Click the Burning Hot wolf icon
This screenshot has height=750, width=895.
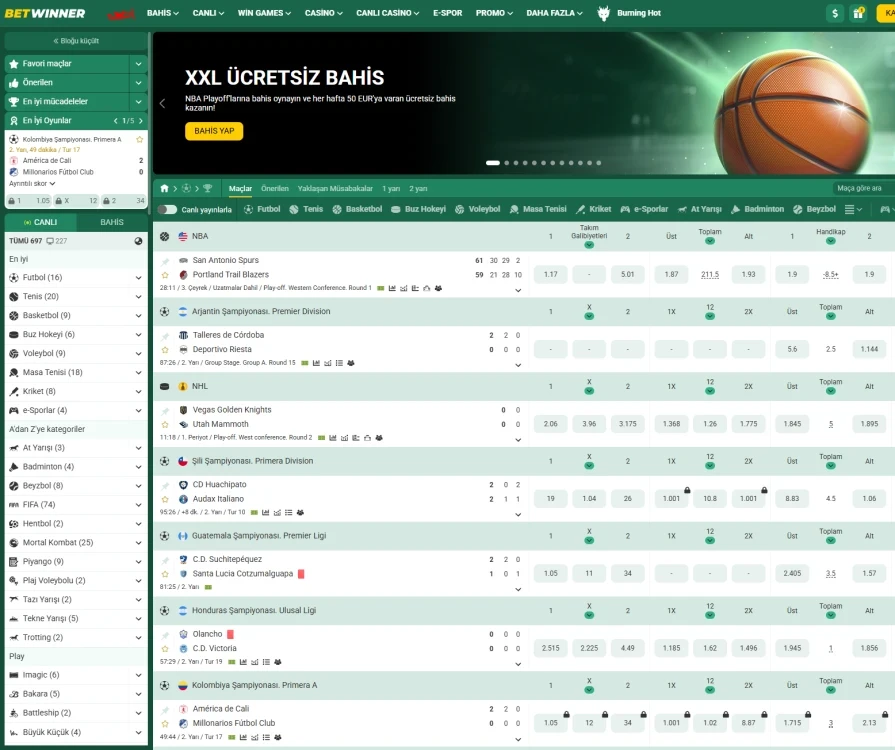(603, 13)
